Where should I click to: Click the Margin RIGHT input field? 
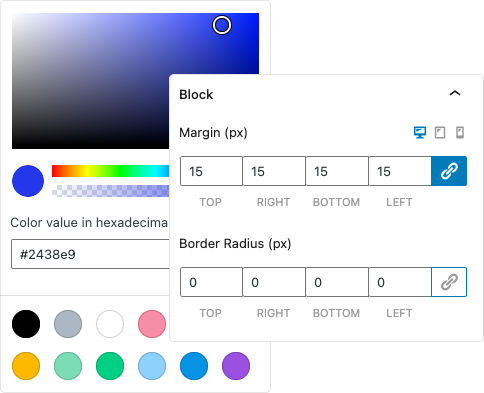(274, 171)
